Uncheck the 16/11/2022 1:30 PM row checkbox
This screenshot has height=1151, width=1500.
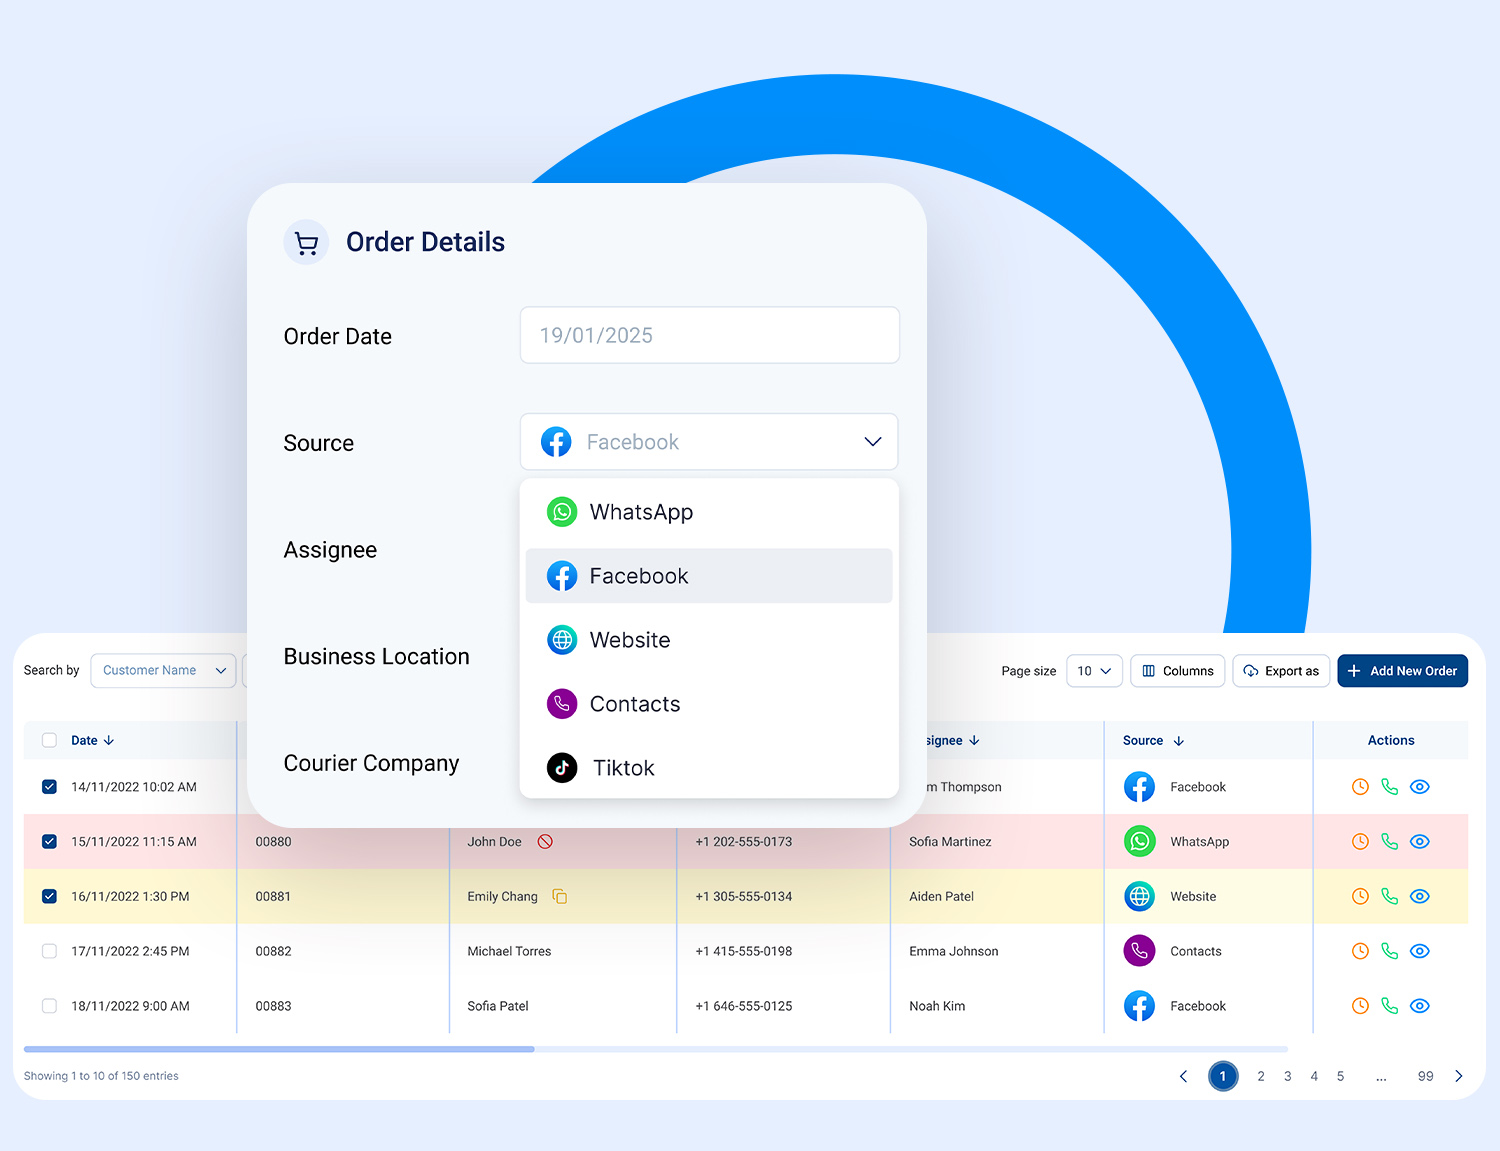49,897
